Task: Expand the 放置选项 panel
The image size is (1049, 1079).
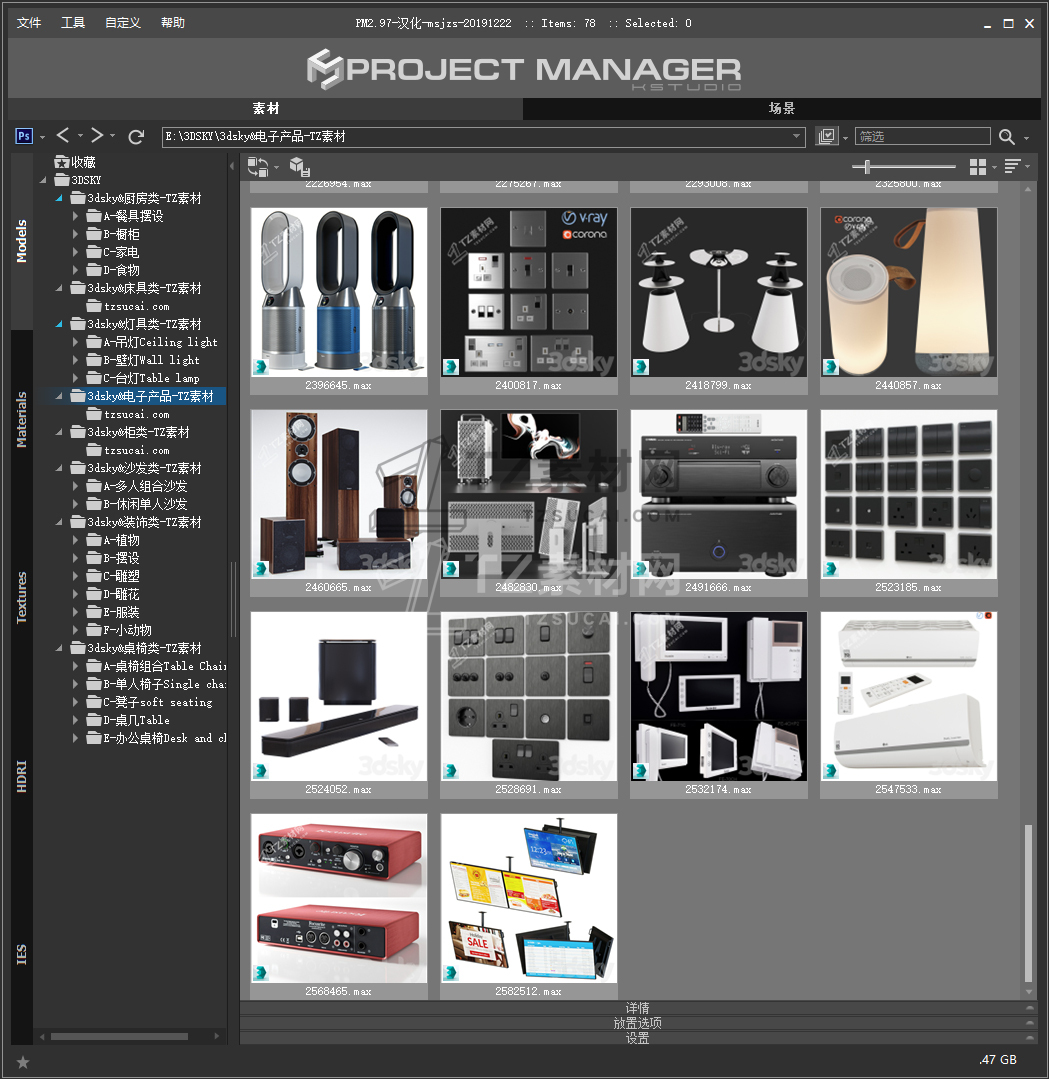Action: tap(637, 1023)
